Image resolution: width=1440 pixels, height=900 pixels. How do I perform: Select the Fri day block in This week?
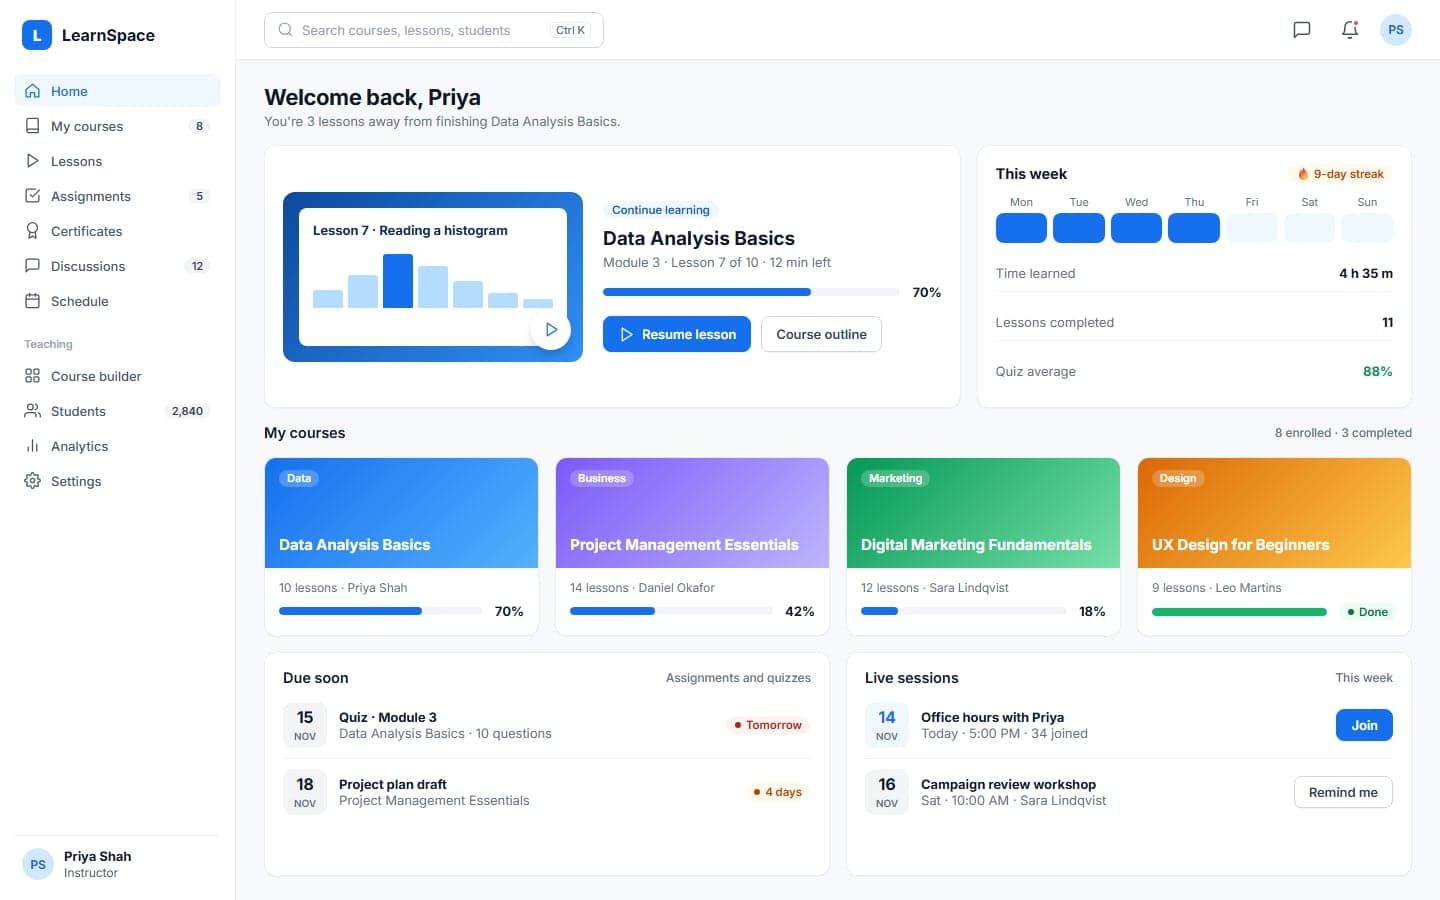1252,228
